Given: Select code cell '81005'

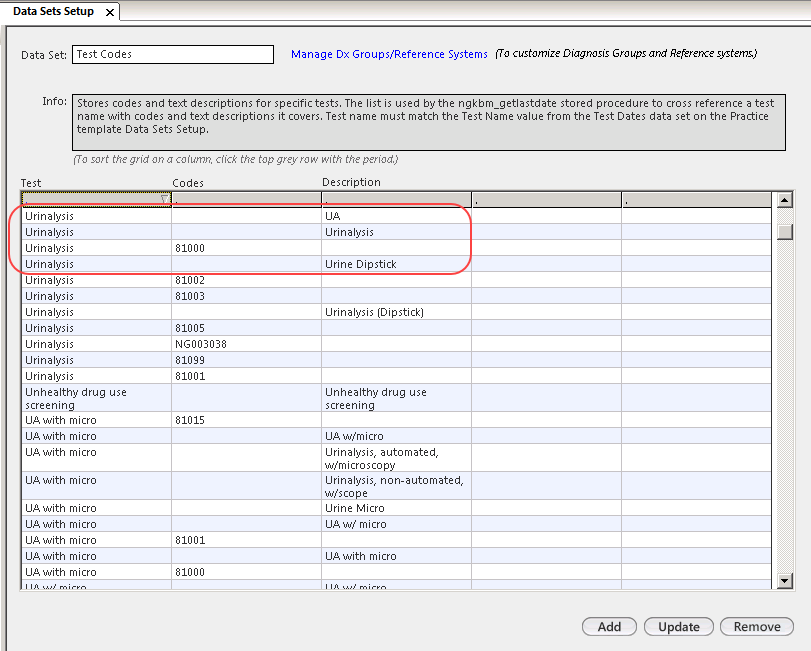Looking at the screenshot, I should click(246, 328).
